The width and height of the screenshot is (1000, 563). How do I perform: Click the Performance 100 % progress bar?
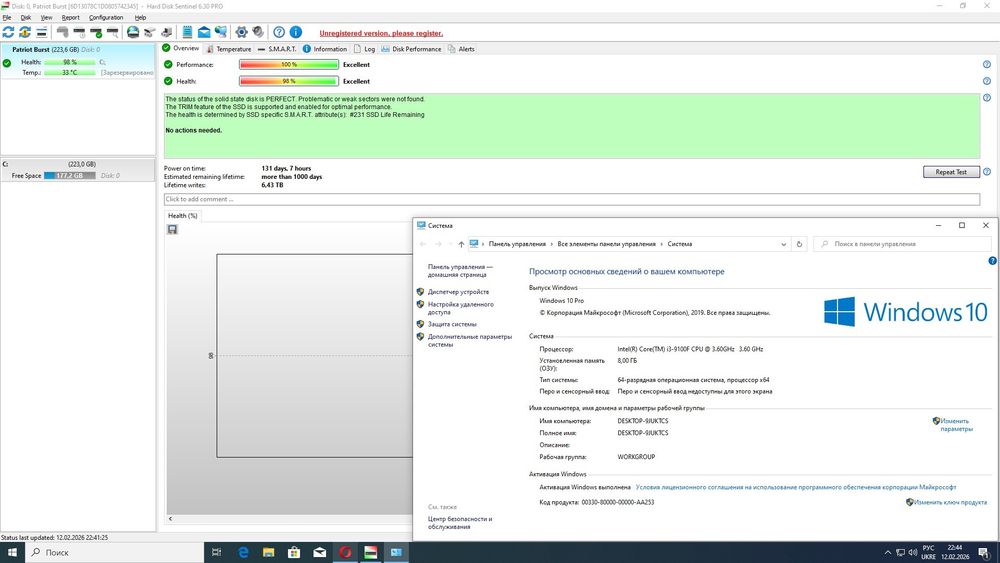[289, 64]
